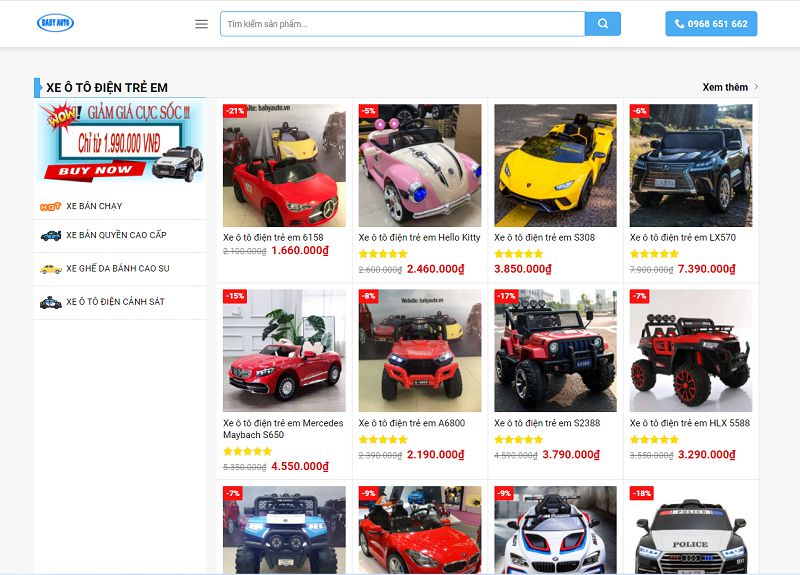Viewport: 800px width, 575px height.
Task: Click the 3.790.000đ price
Action: click(x=571, y=455)
